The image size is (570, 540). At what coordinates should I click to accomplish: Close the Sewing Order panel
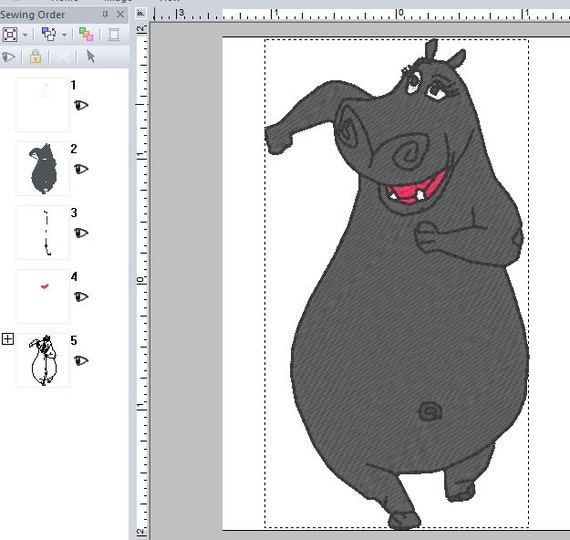120,15
